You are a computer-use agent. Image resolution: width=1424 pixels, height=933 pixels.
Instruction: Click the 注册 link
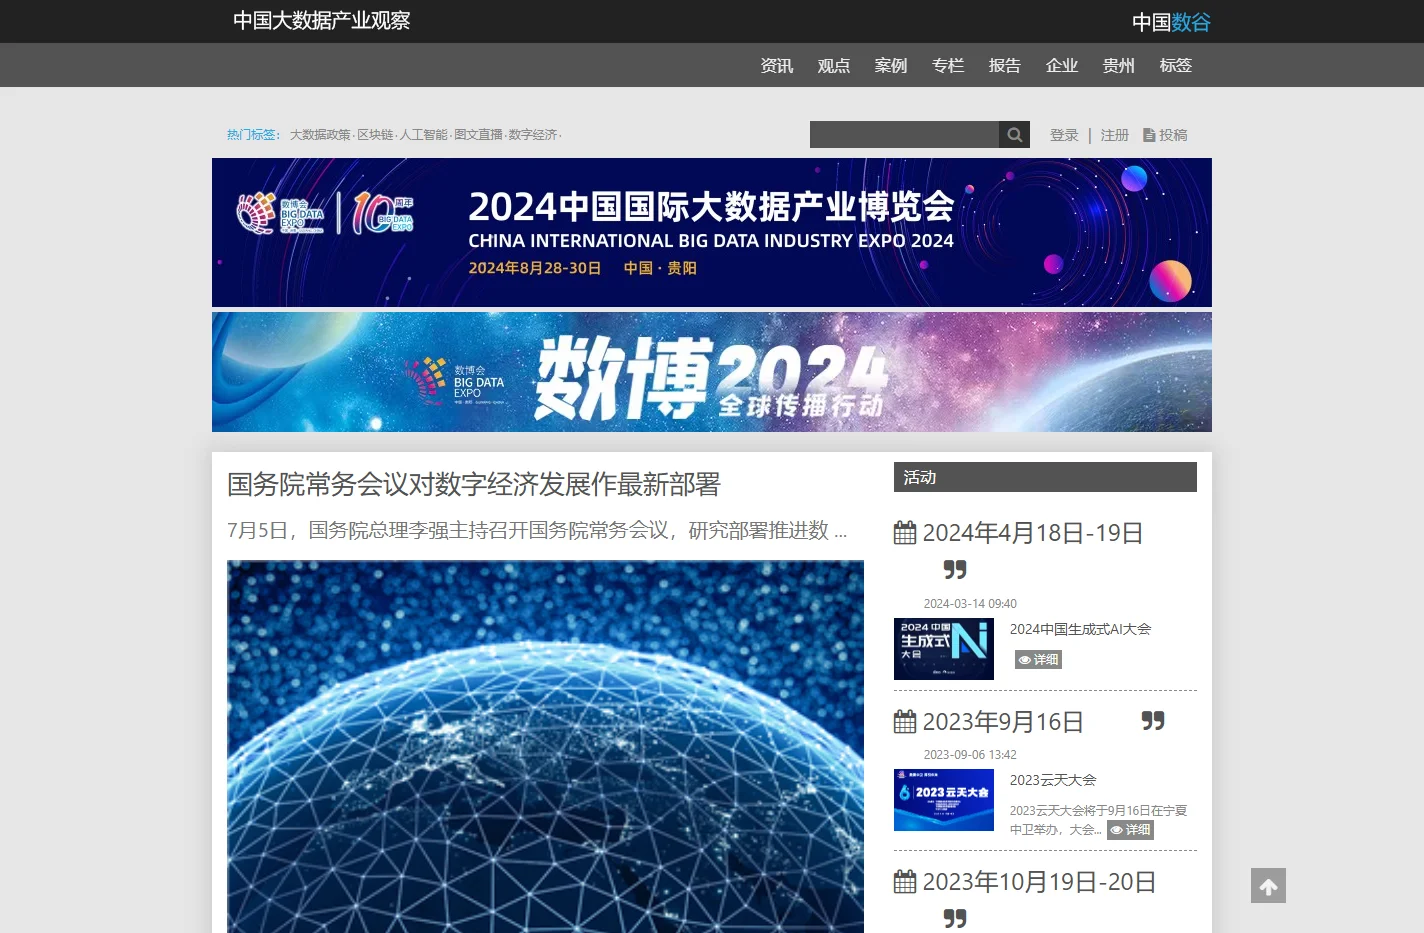[x=1115, y=135]
